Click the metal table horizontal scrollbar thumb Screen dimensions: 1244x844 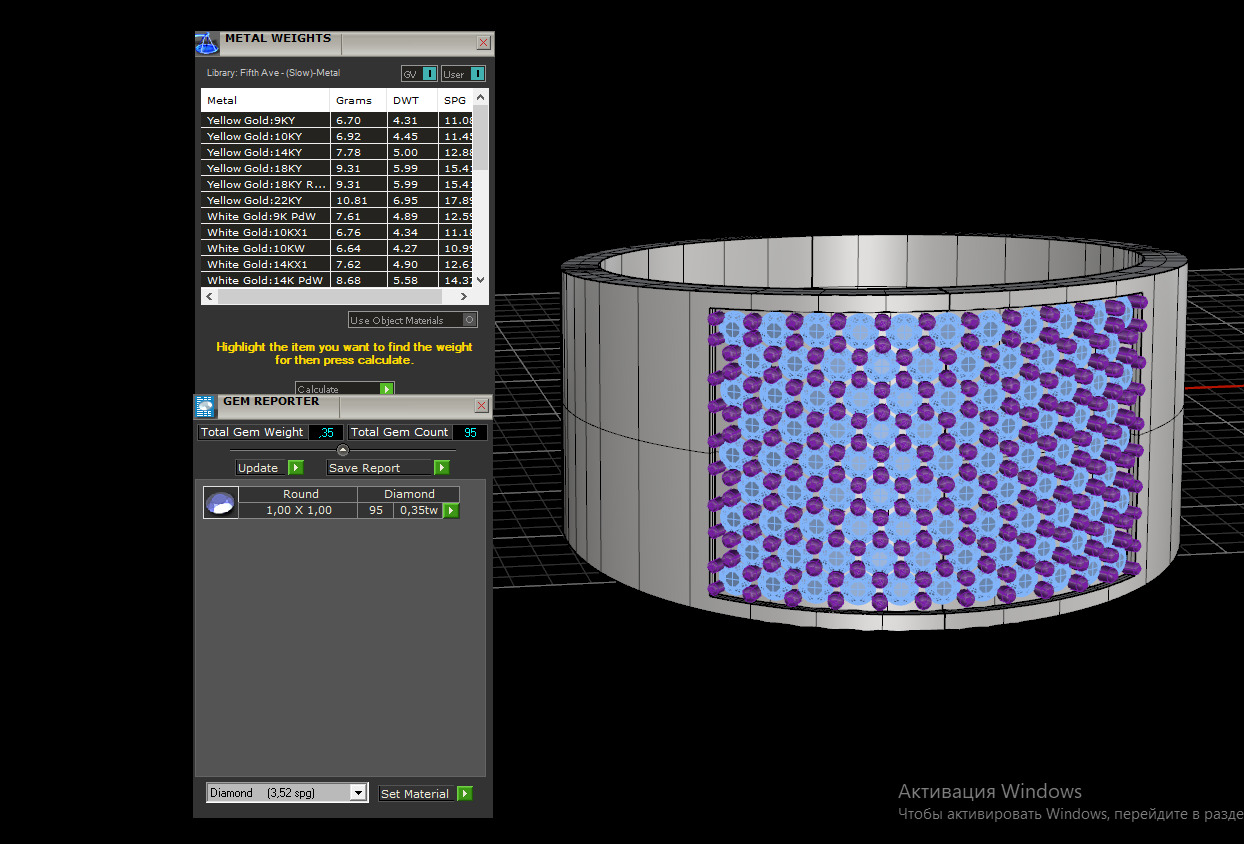click(329, 297)
